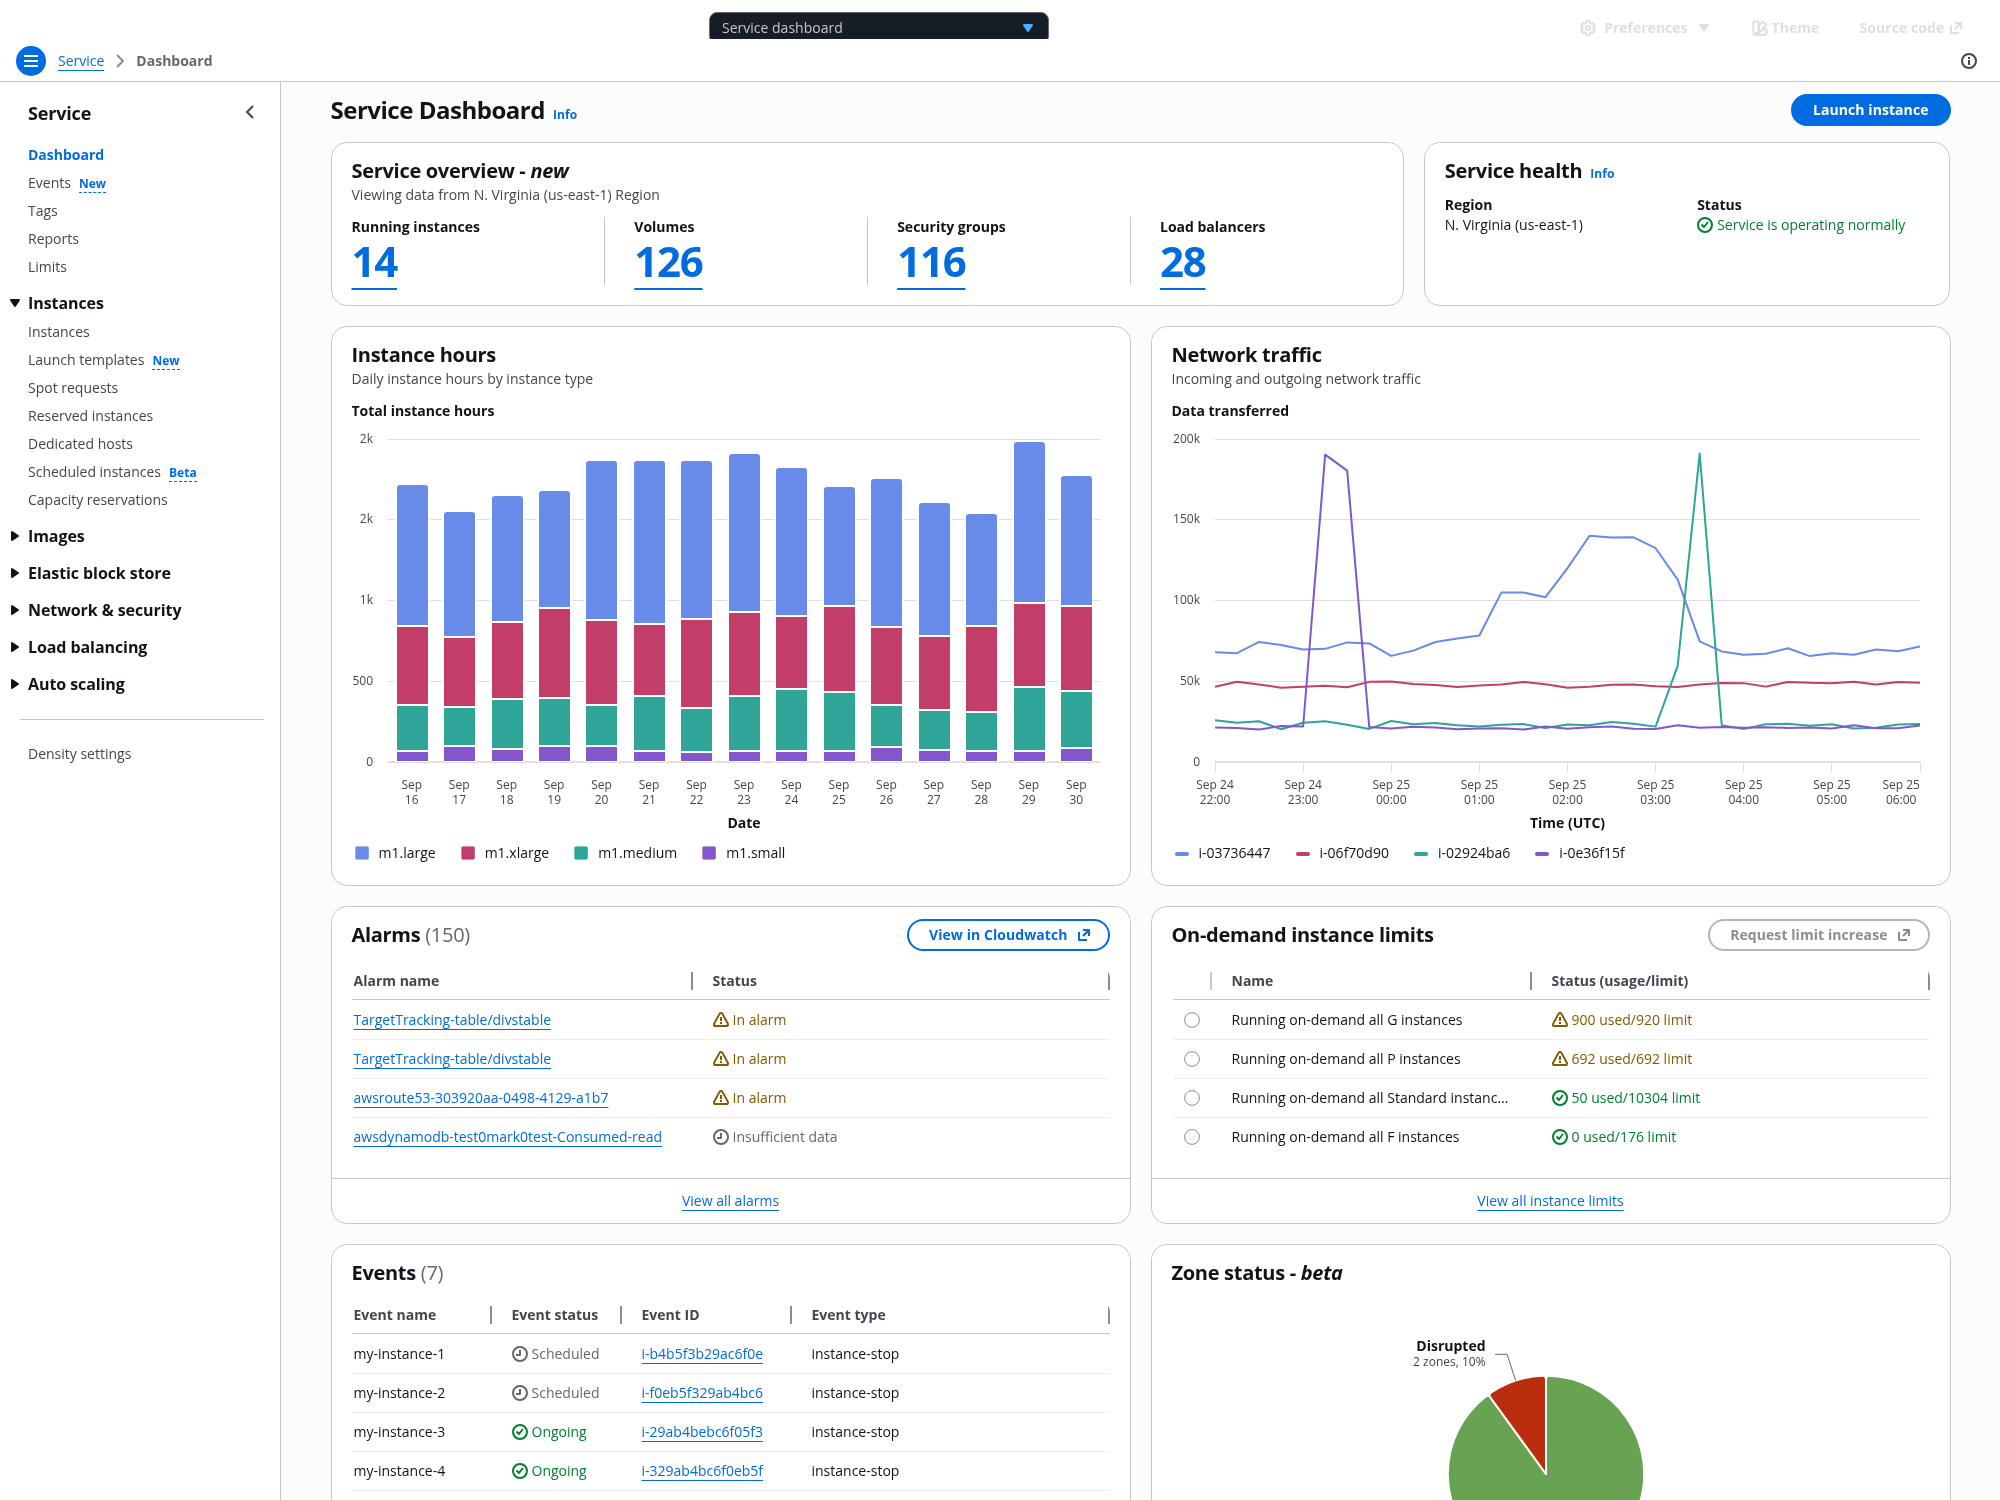Click warning icon beside 900 used/920 limit
The image size is (2000, 1500).
(x=1559, y=1020)
